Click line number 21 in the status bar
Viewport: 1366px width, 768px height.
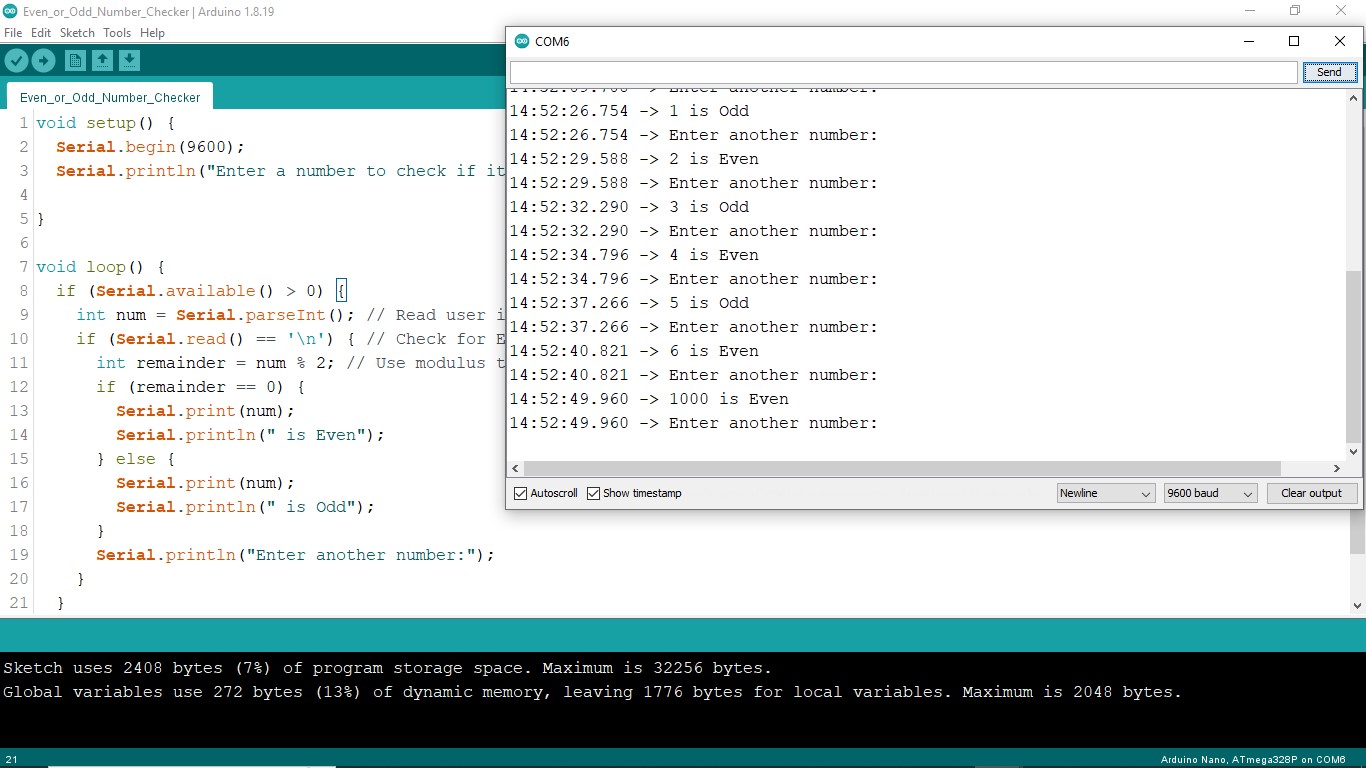click(x=11, y=760)
